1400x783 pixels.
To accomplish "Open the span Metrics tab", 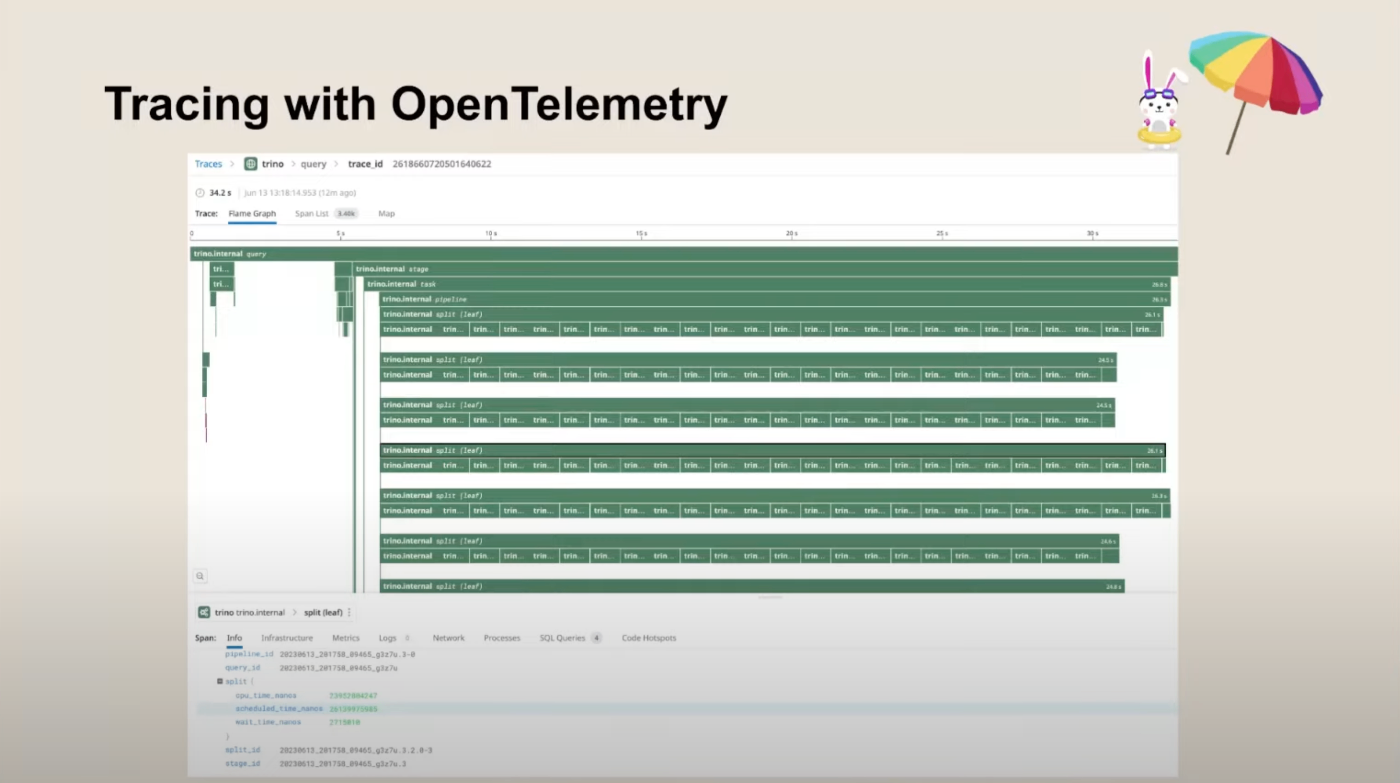I will pos(346,638).
